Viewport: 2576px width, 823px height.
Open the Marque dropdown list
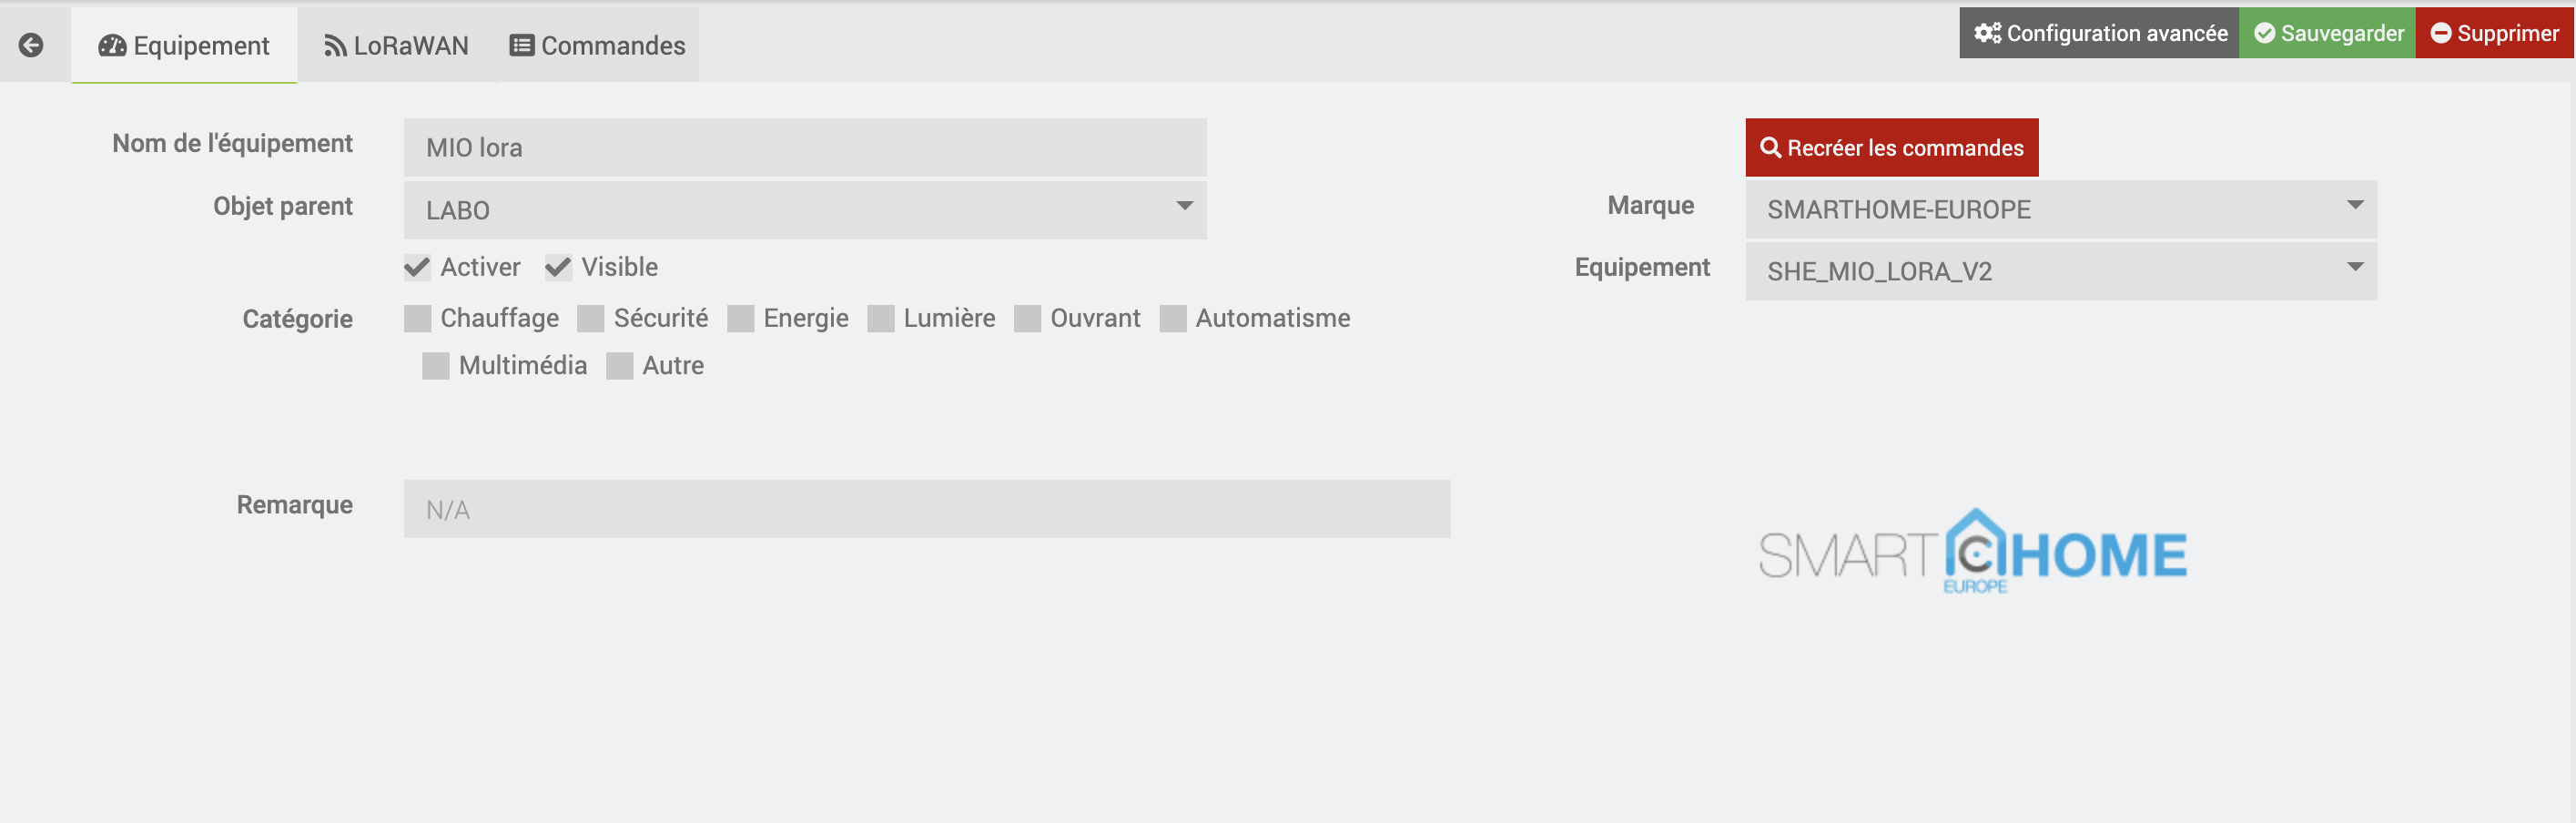click(x=2060, y=210)
